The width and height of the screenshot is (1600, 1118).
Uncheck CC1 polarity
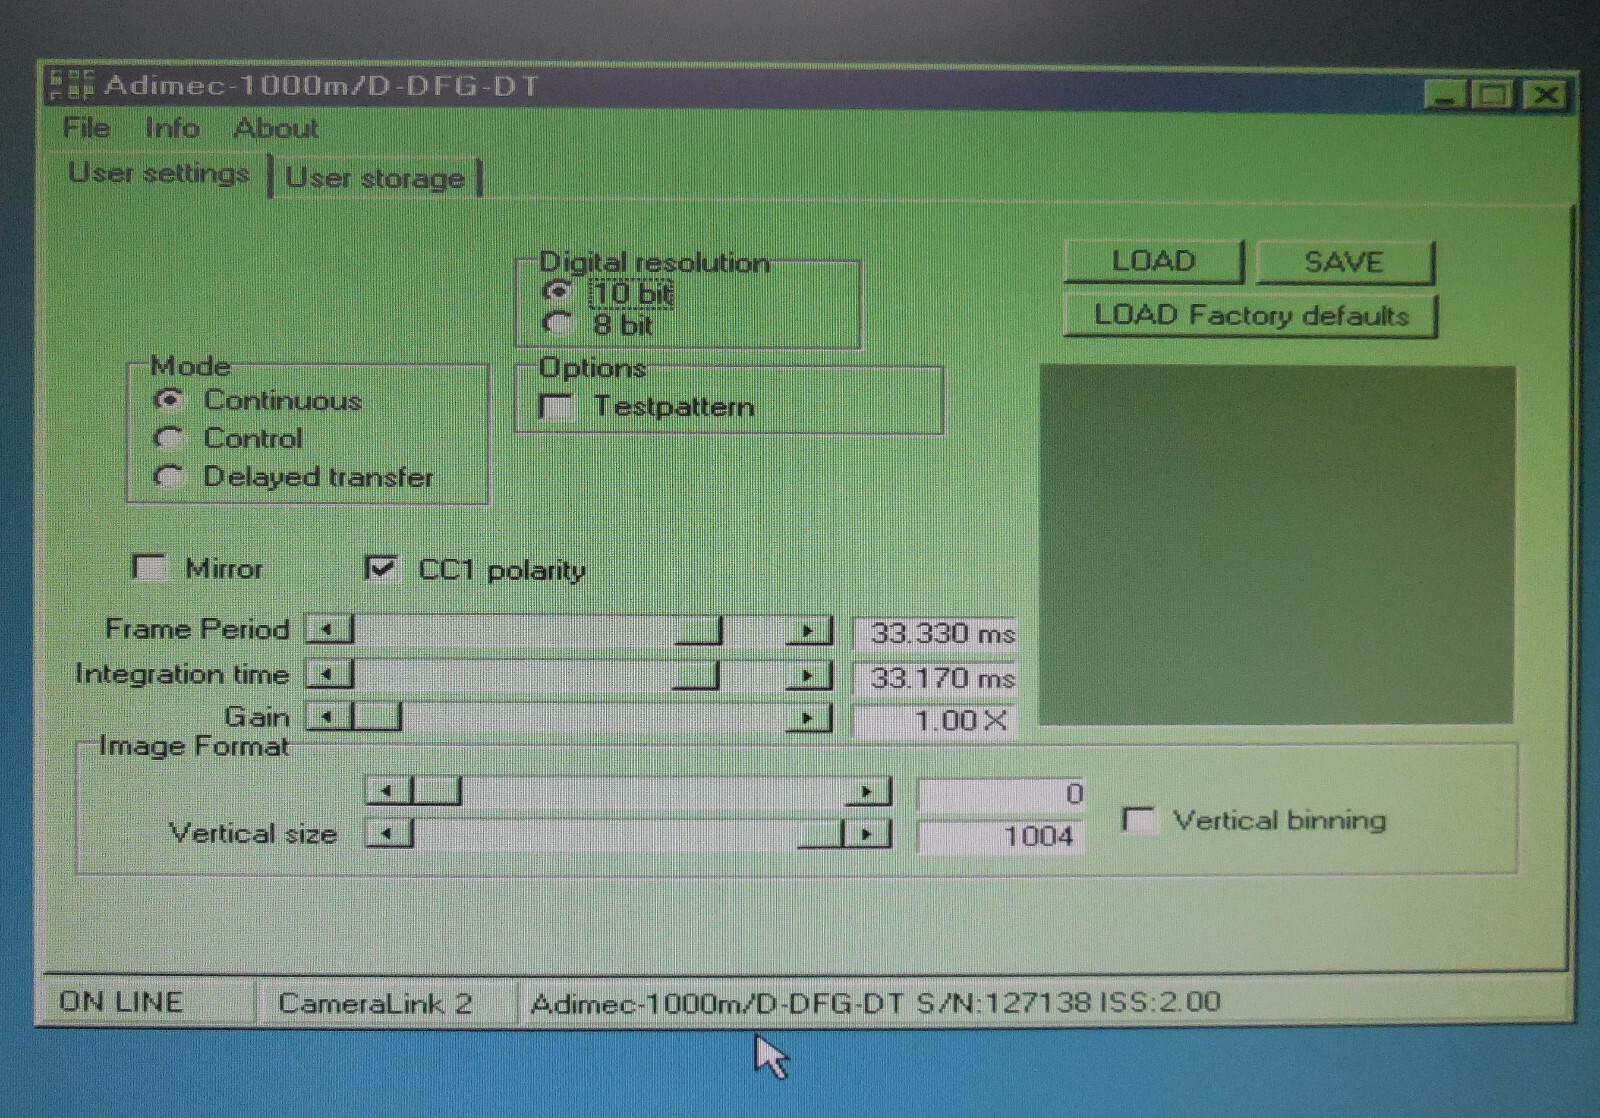[381, 569]
